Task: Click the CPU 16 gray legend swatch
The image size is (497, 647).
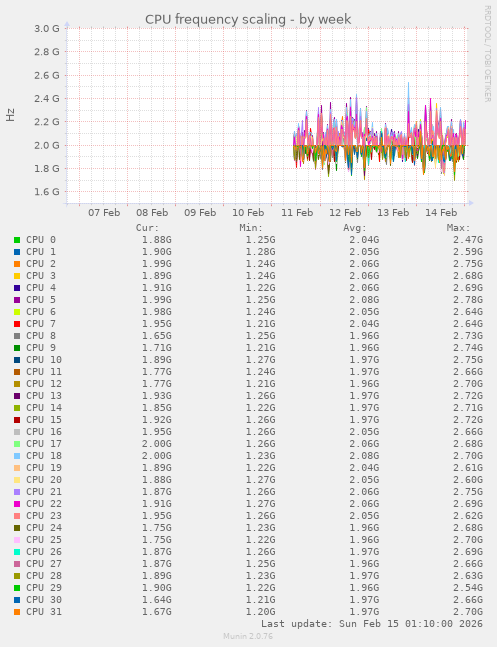Action: [17, 432]
